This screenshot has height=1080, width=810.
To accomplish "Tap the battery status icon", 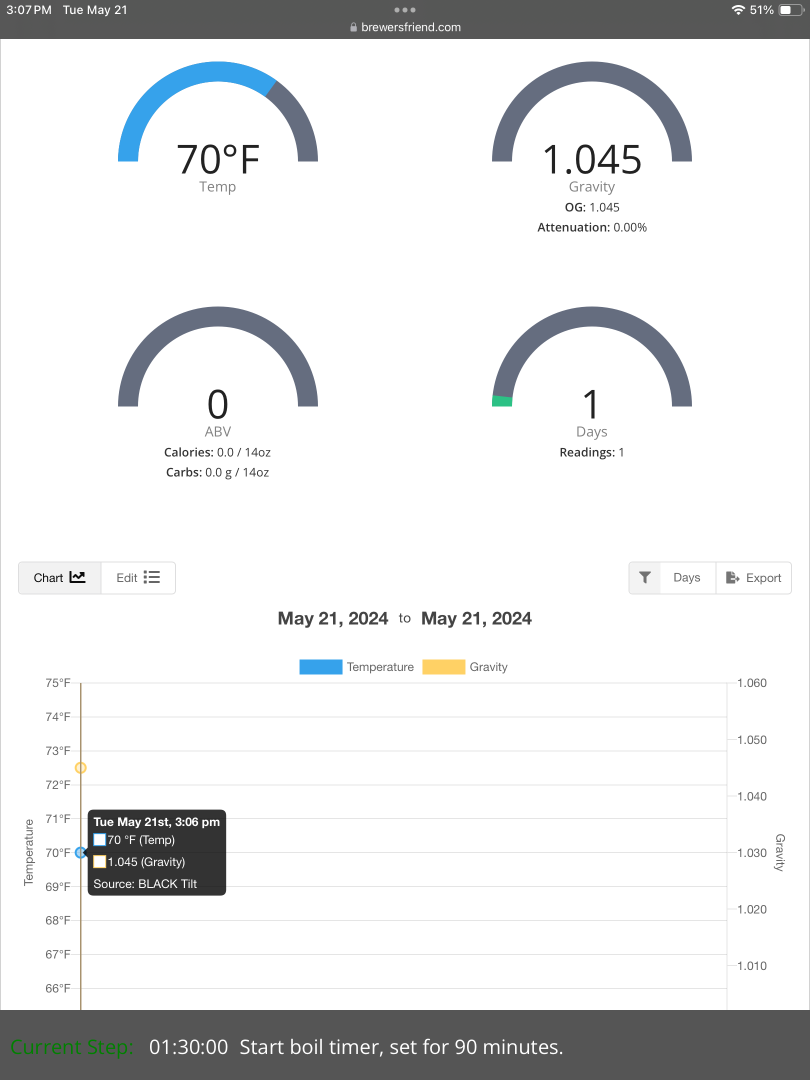I will click(x=790, y=9).
